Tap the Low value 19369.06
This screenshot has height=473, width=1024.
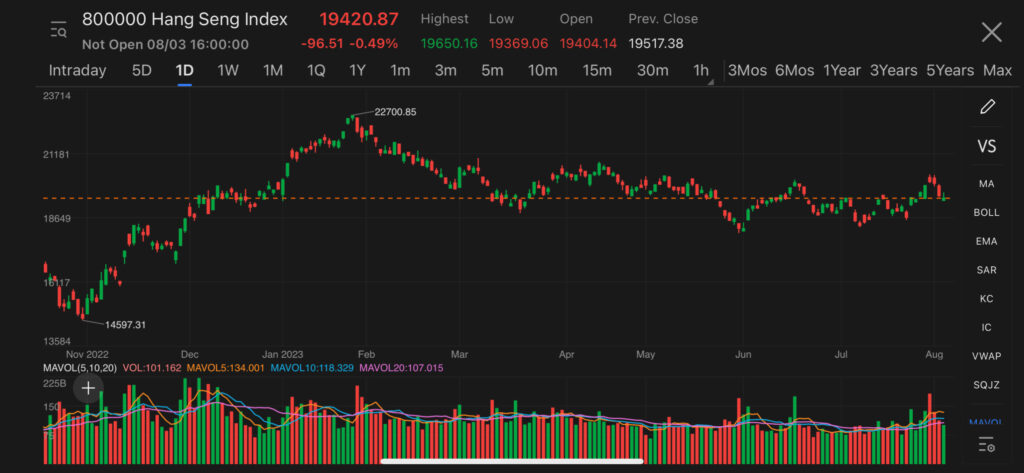[519, 44]
